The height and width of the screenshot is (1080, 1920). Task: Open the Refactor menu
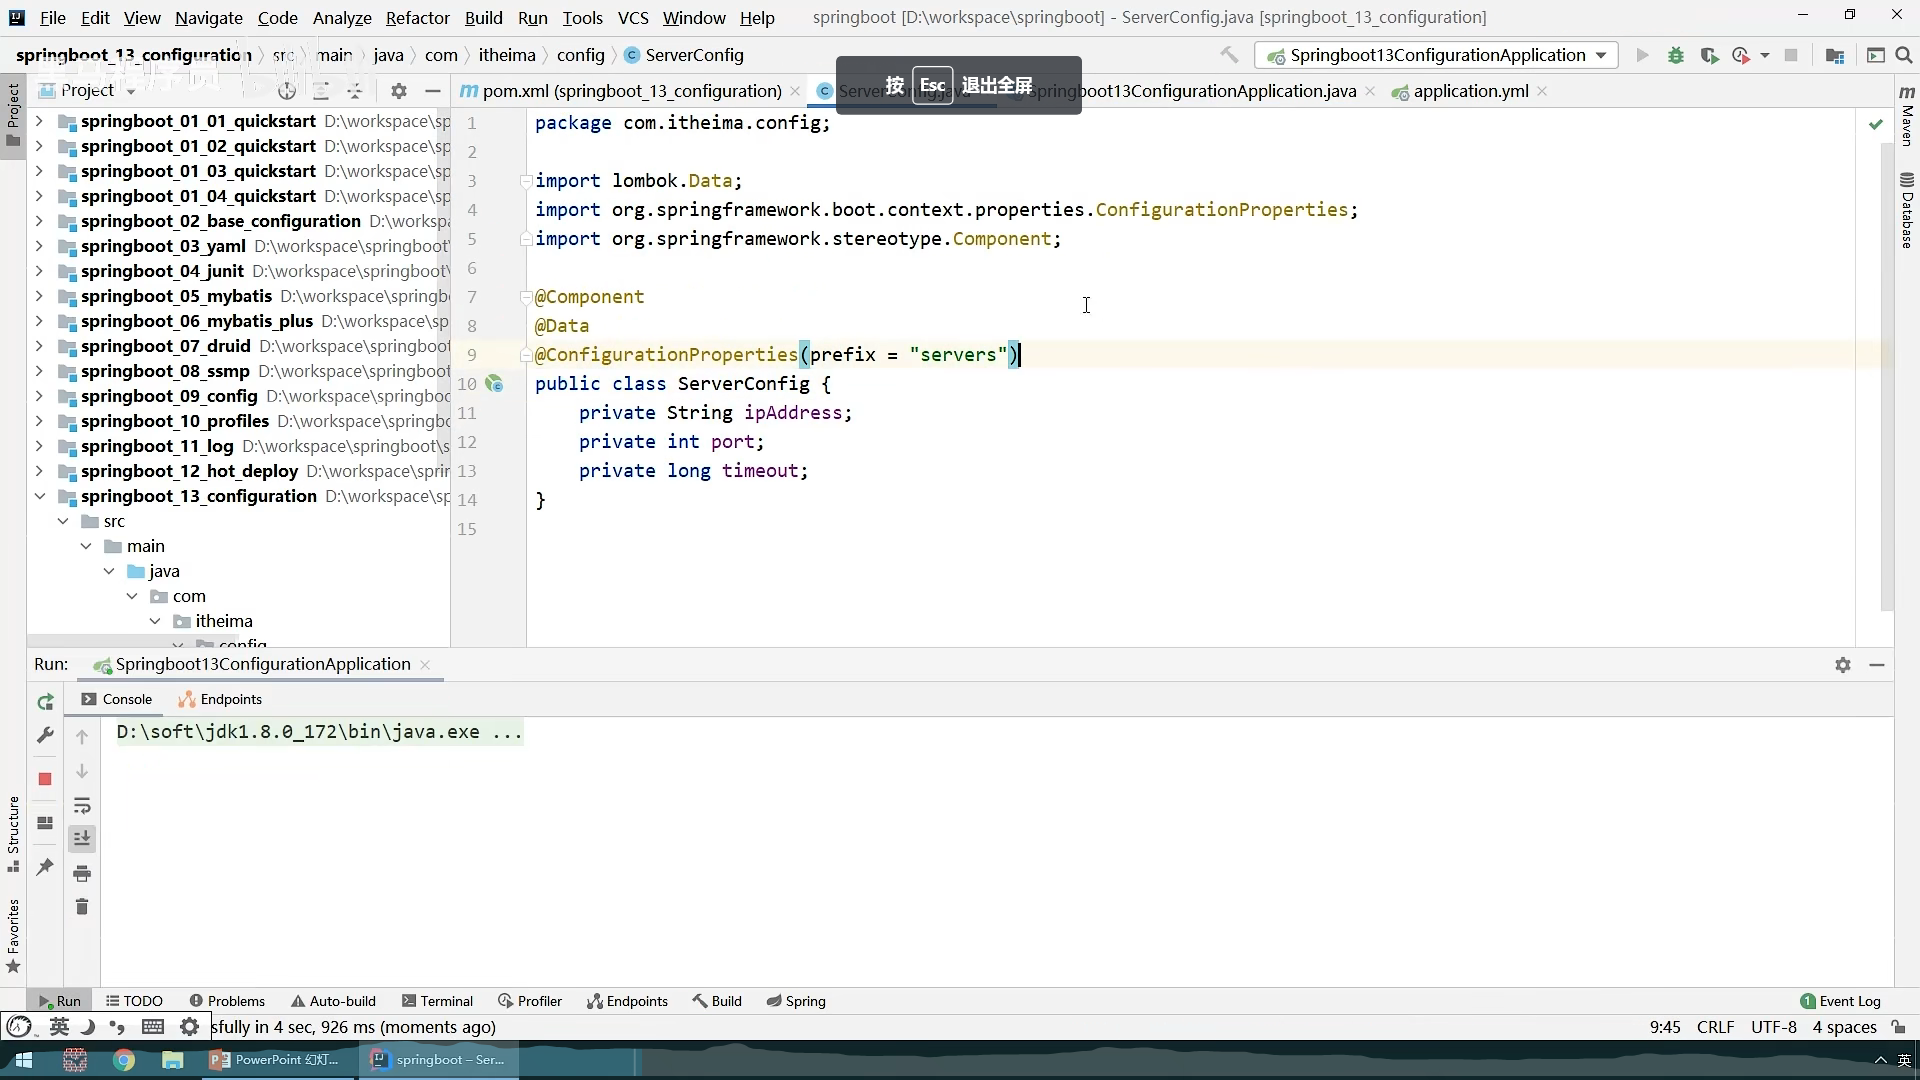417,18
